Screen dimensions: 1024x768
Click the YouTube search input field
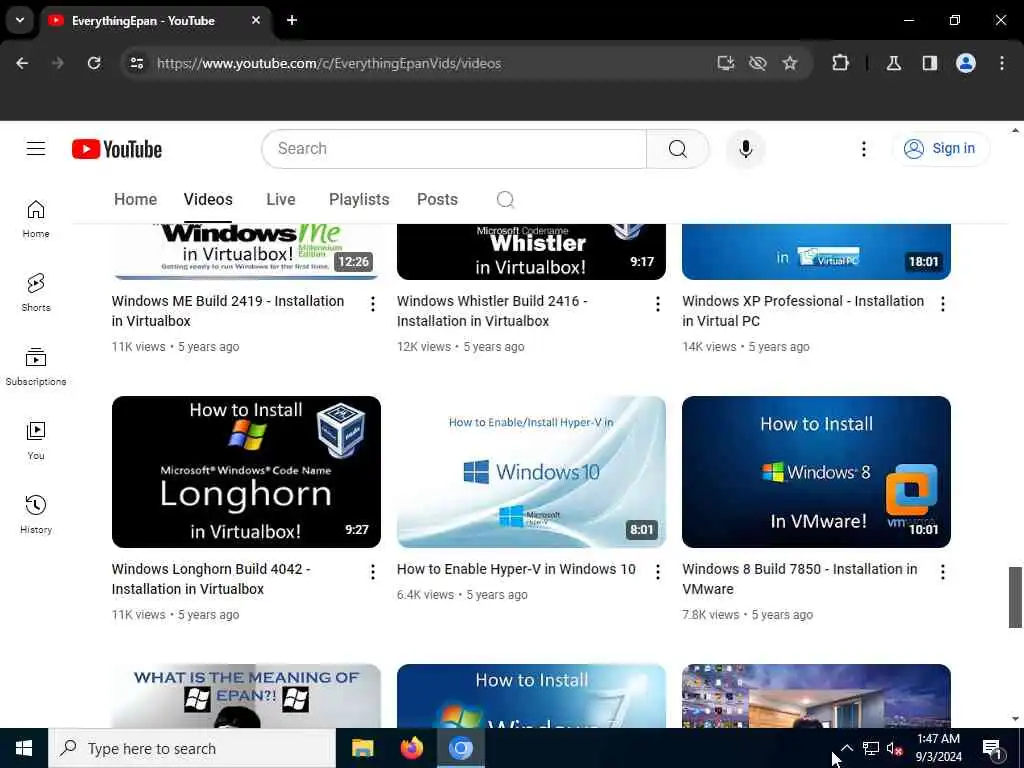454,149
